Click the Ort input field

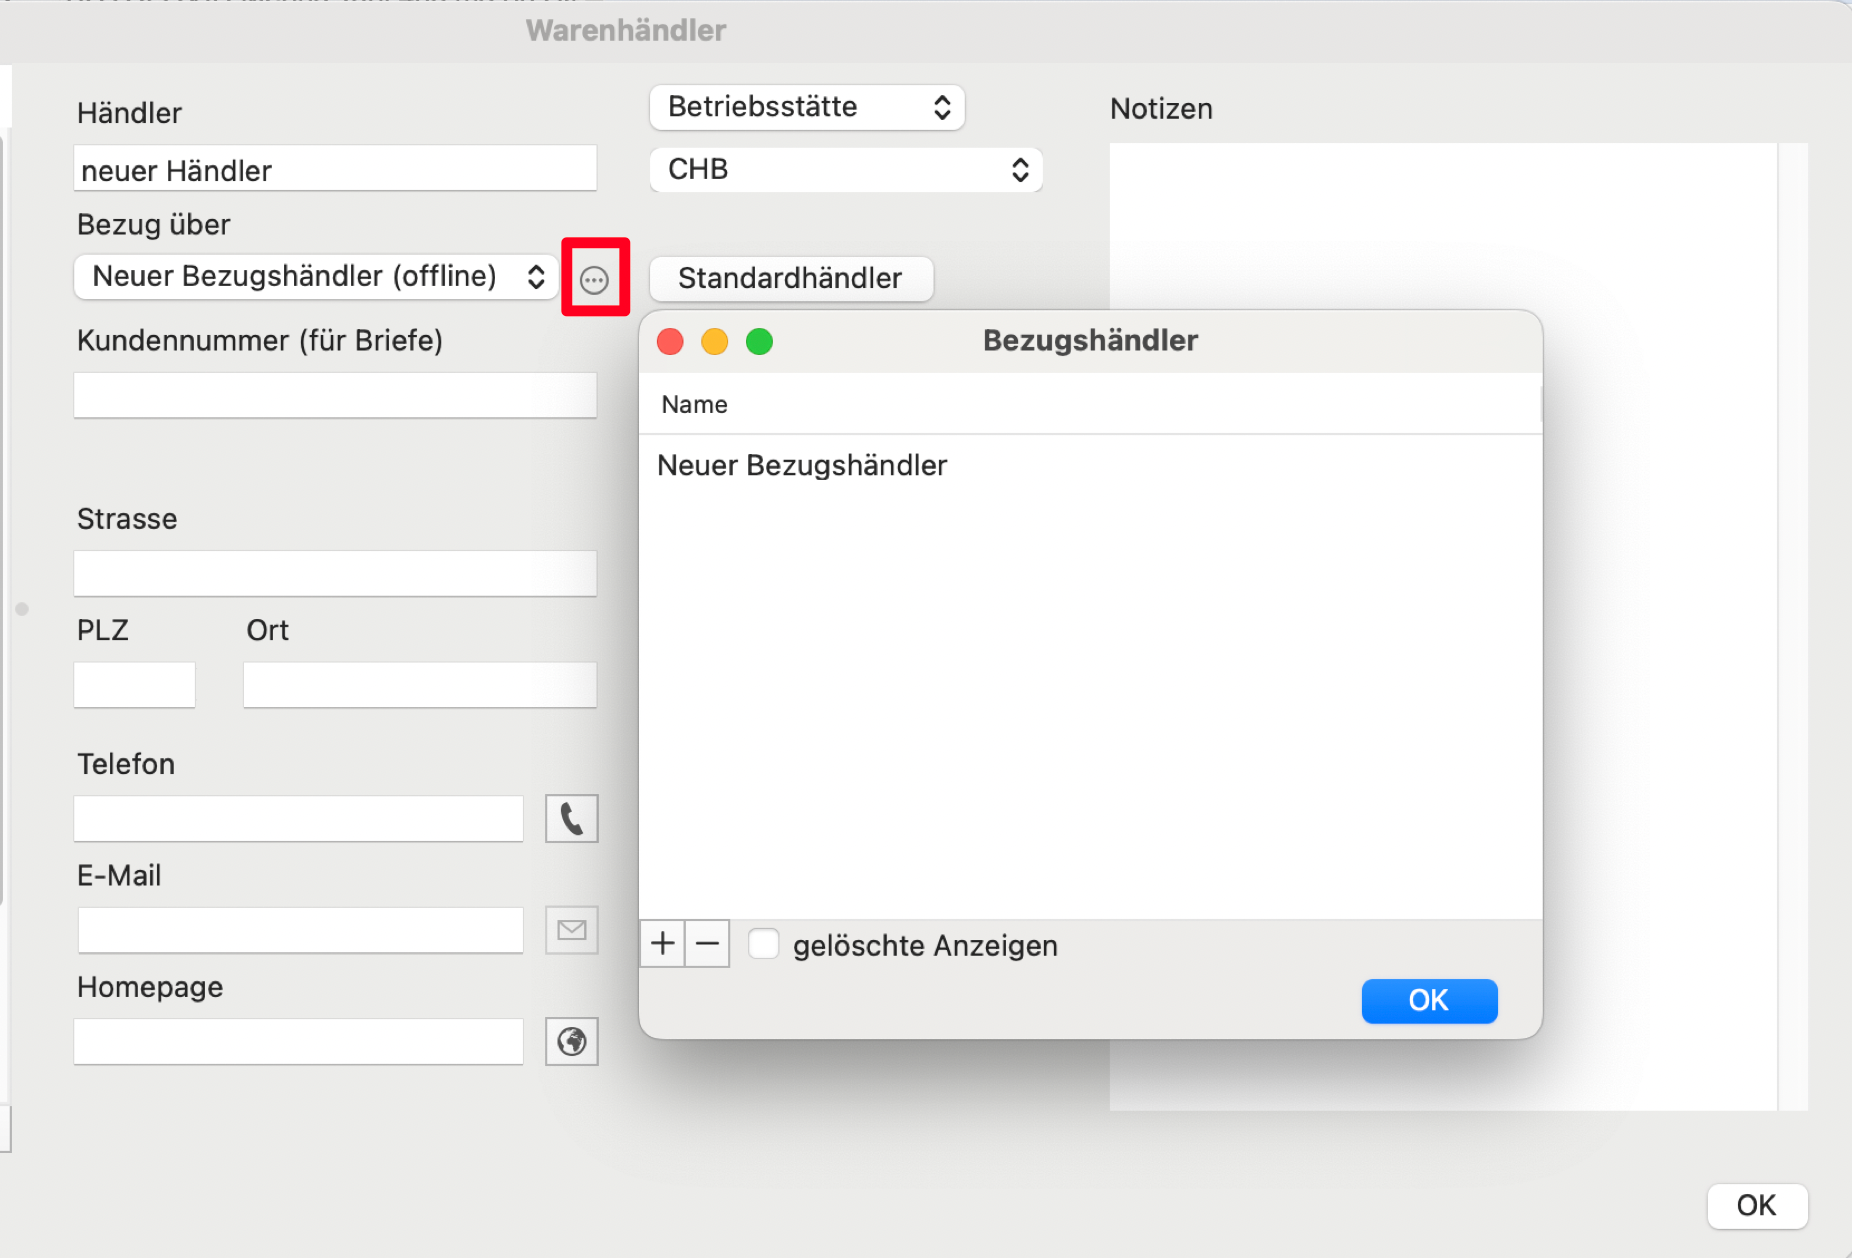click(x=420, y=685)
